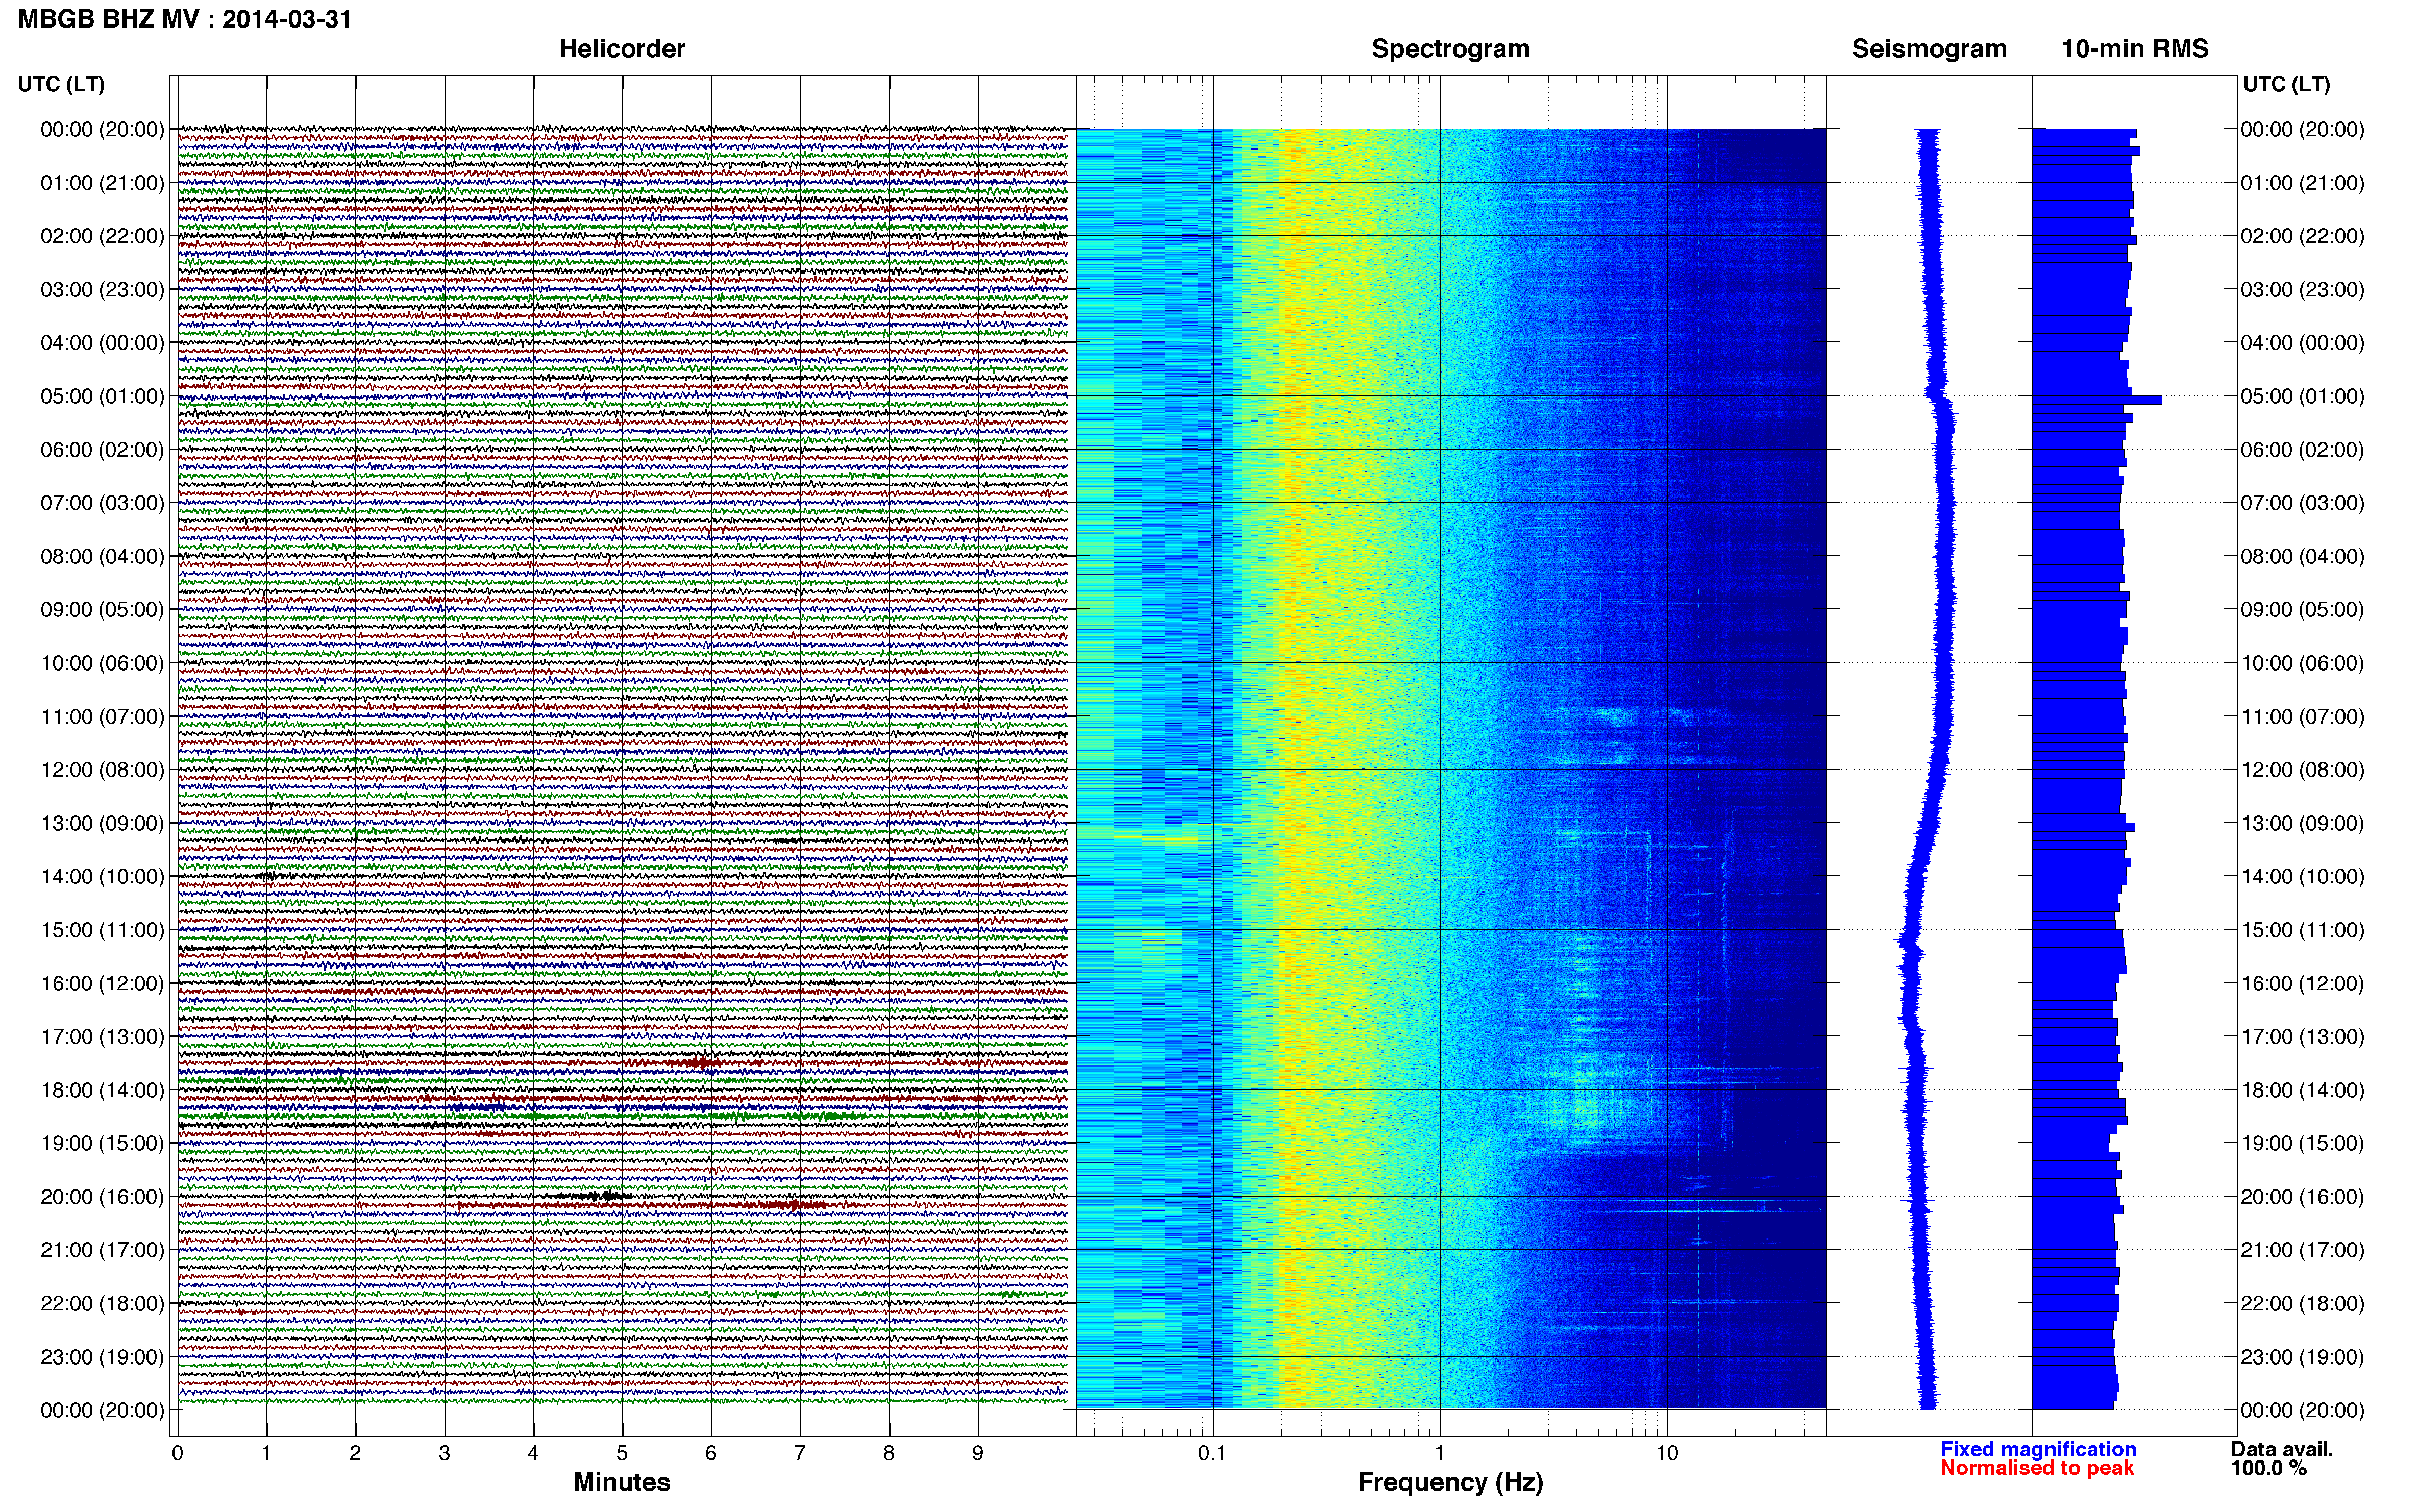Click the large RMS spike bar near 05:00
This screenshot has width=2419, height=1512.
point(2097,400)
